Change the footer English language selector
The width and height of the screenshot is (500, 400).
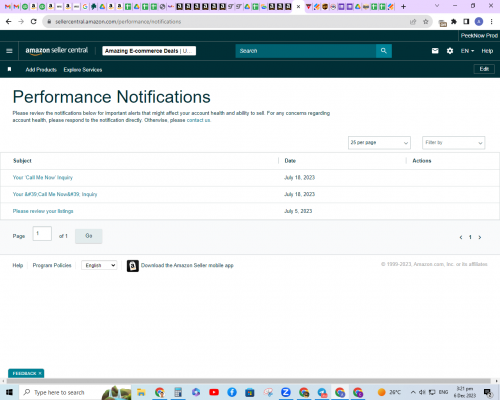pos(99,265)
